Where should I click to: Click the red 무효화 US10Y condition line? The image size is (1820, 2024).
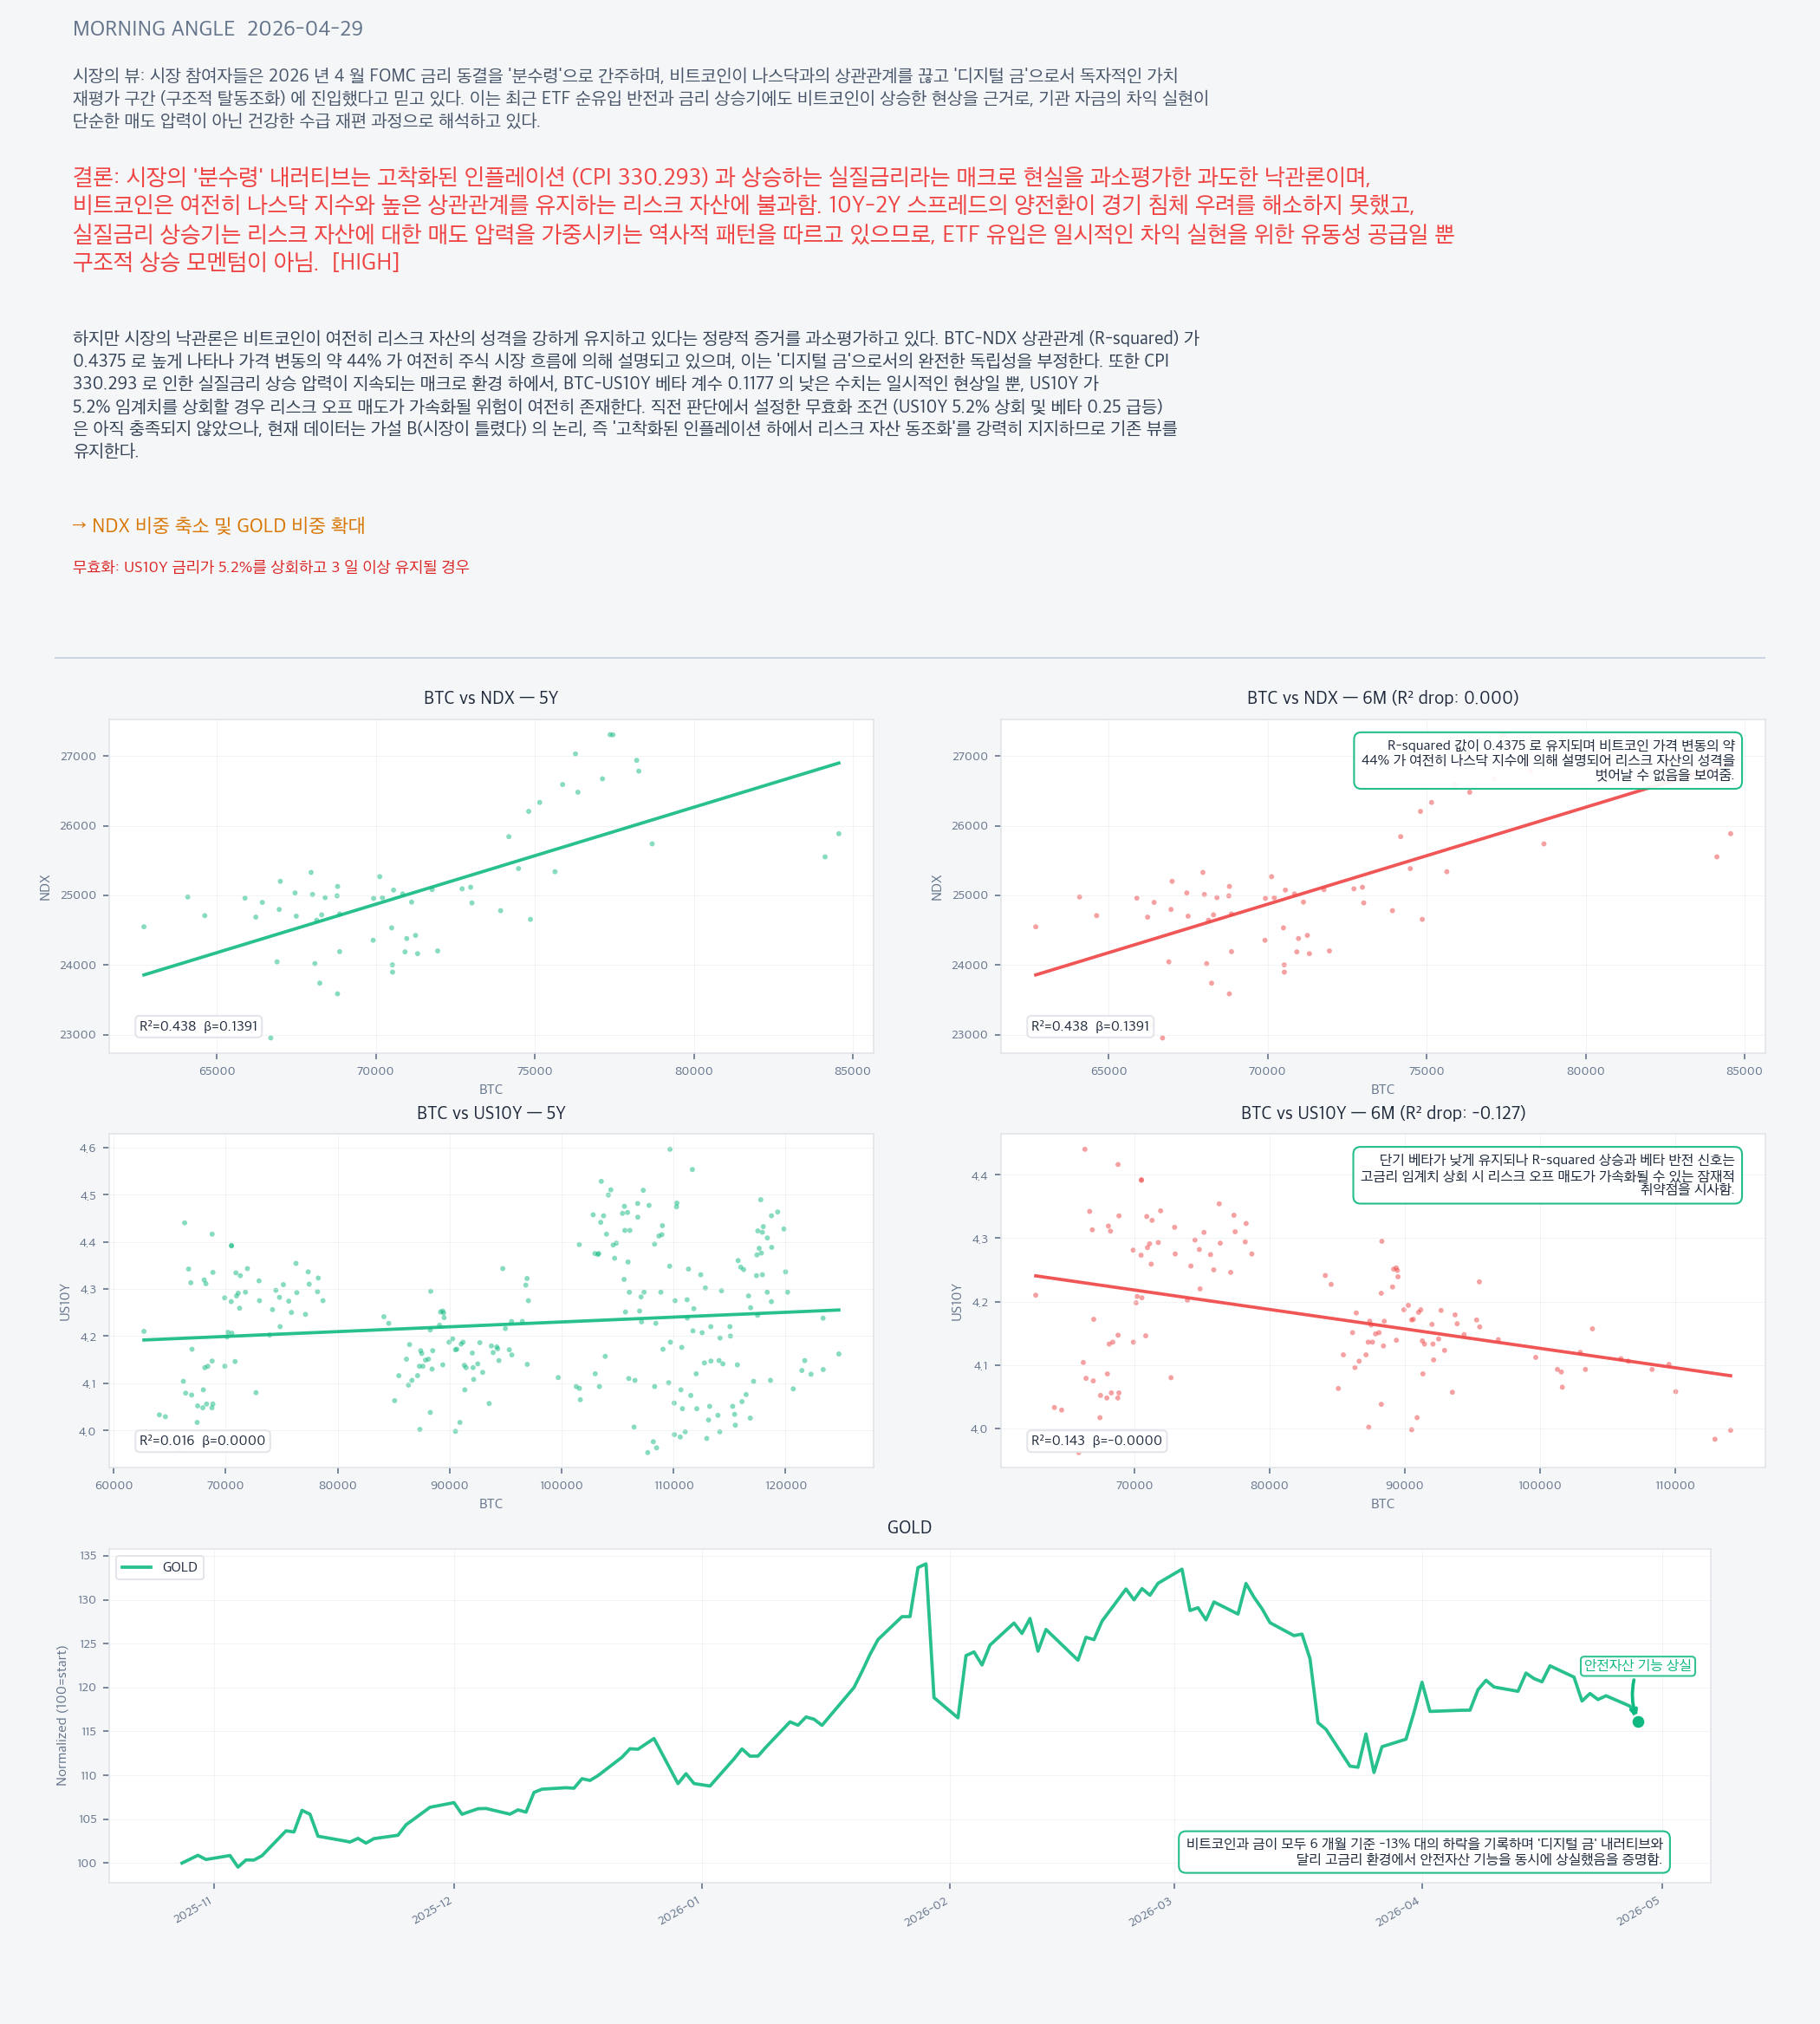[x=271, y=567]
